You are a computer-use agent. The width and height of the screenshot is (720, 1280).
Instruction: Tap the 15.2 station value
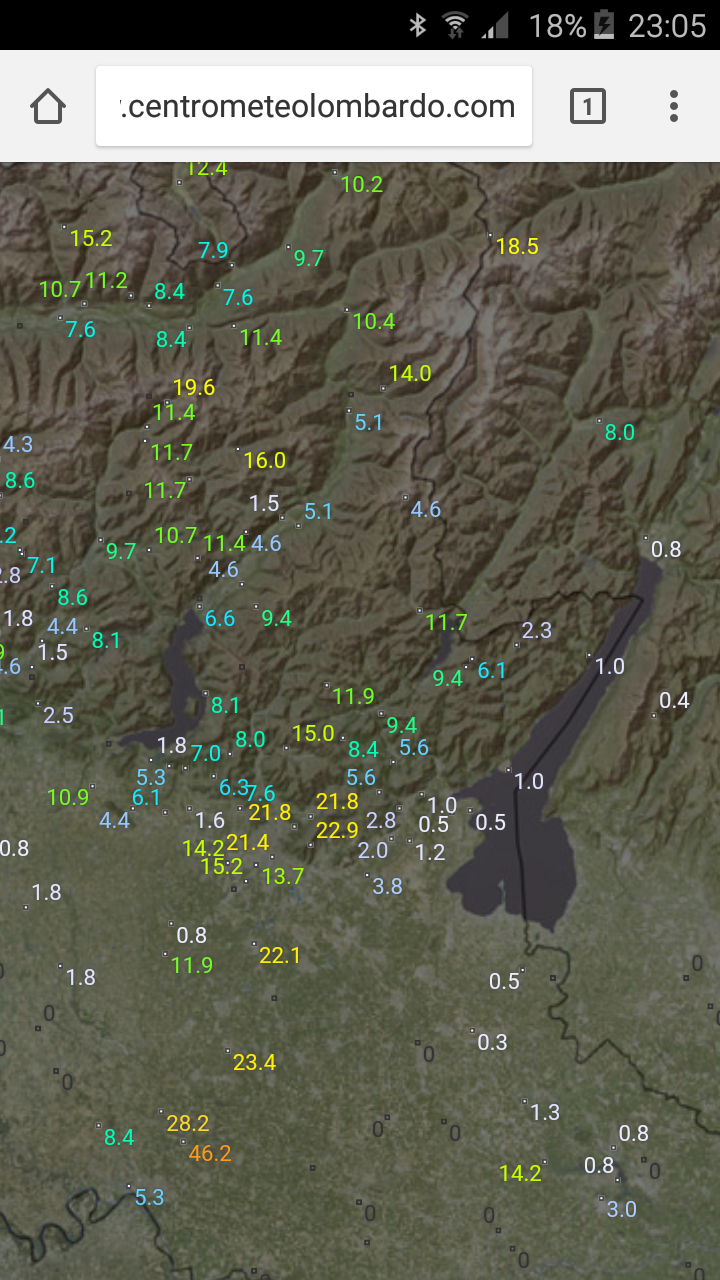pyautogui.click(x=91, y=238)
